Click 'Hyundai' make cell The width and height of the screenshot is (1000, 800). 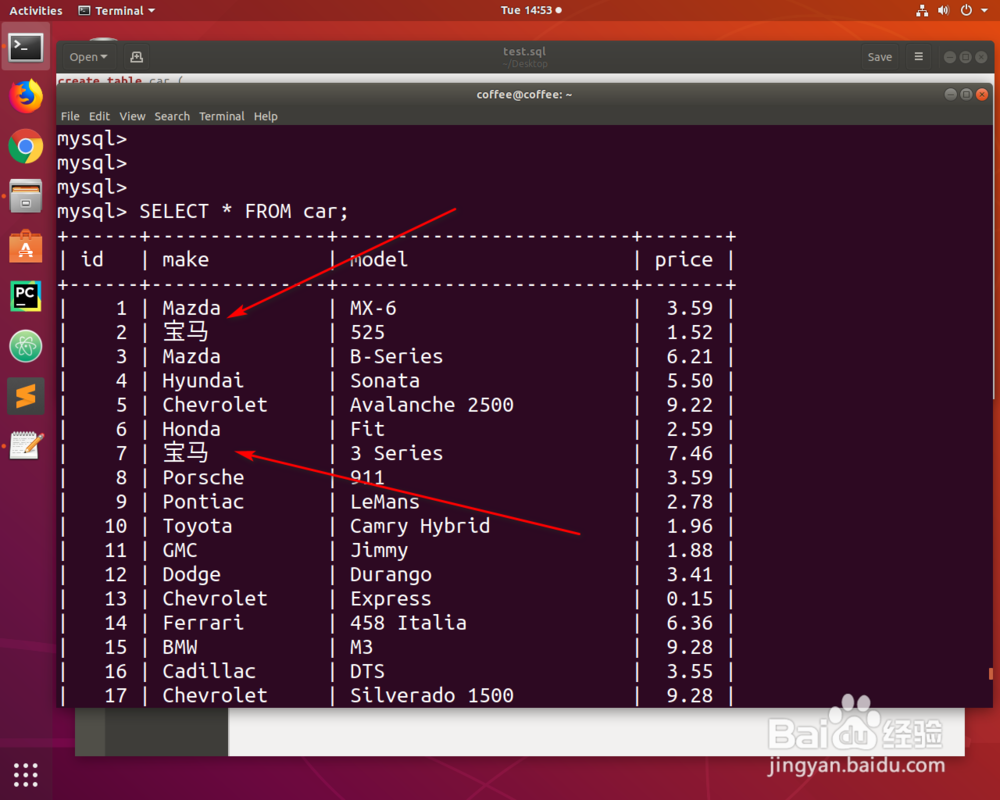click(x=203, y=381)
